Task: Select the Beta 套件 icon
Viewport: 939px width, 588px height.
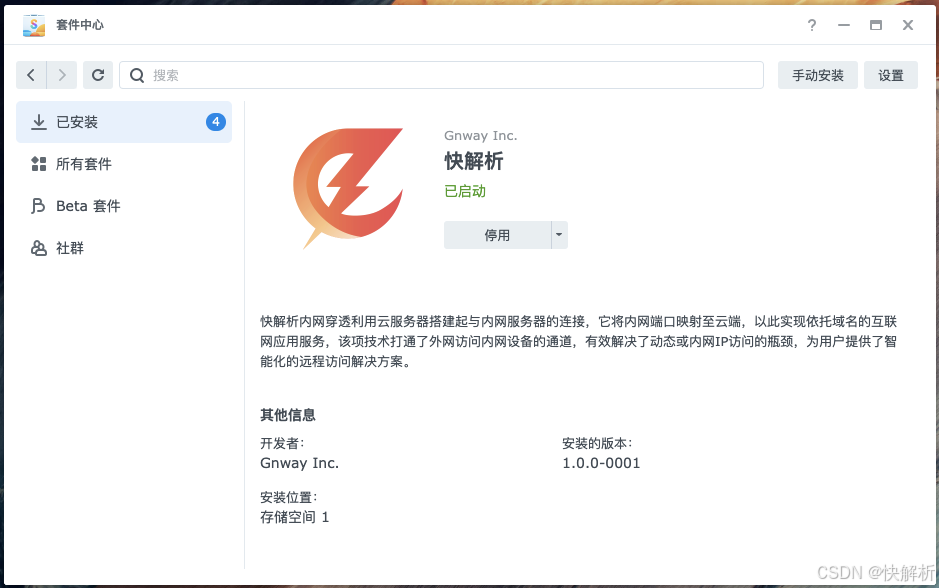Action: pyautogui.click(x=38, y=205)
